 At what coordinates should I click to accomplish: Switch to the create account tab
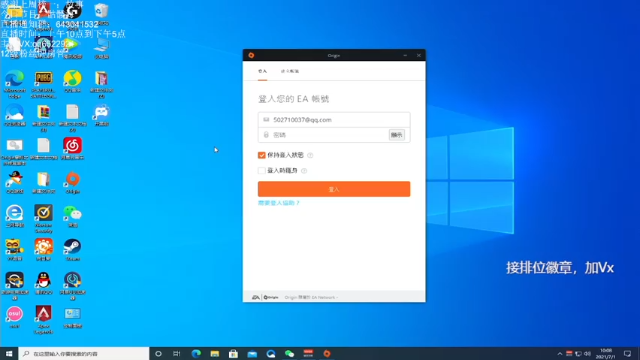(x=290, y=71)
